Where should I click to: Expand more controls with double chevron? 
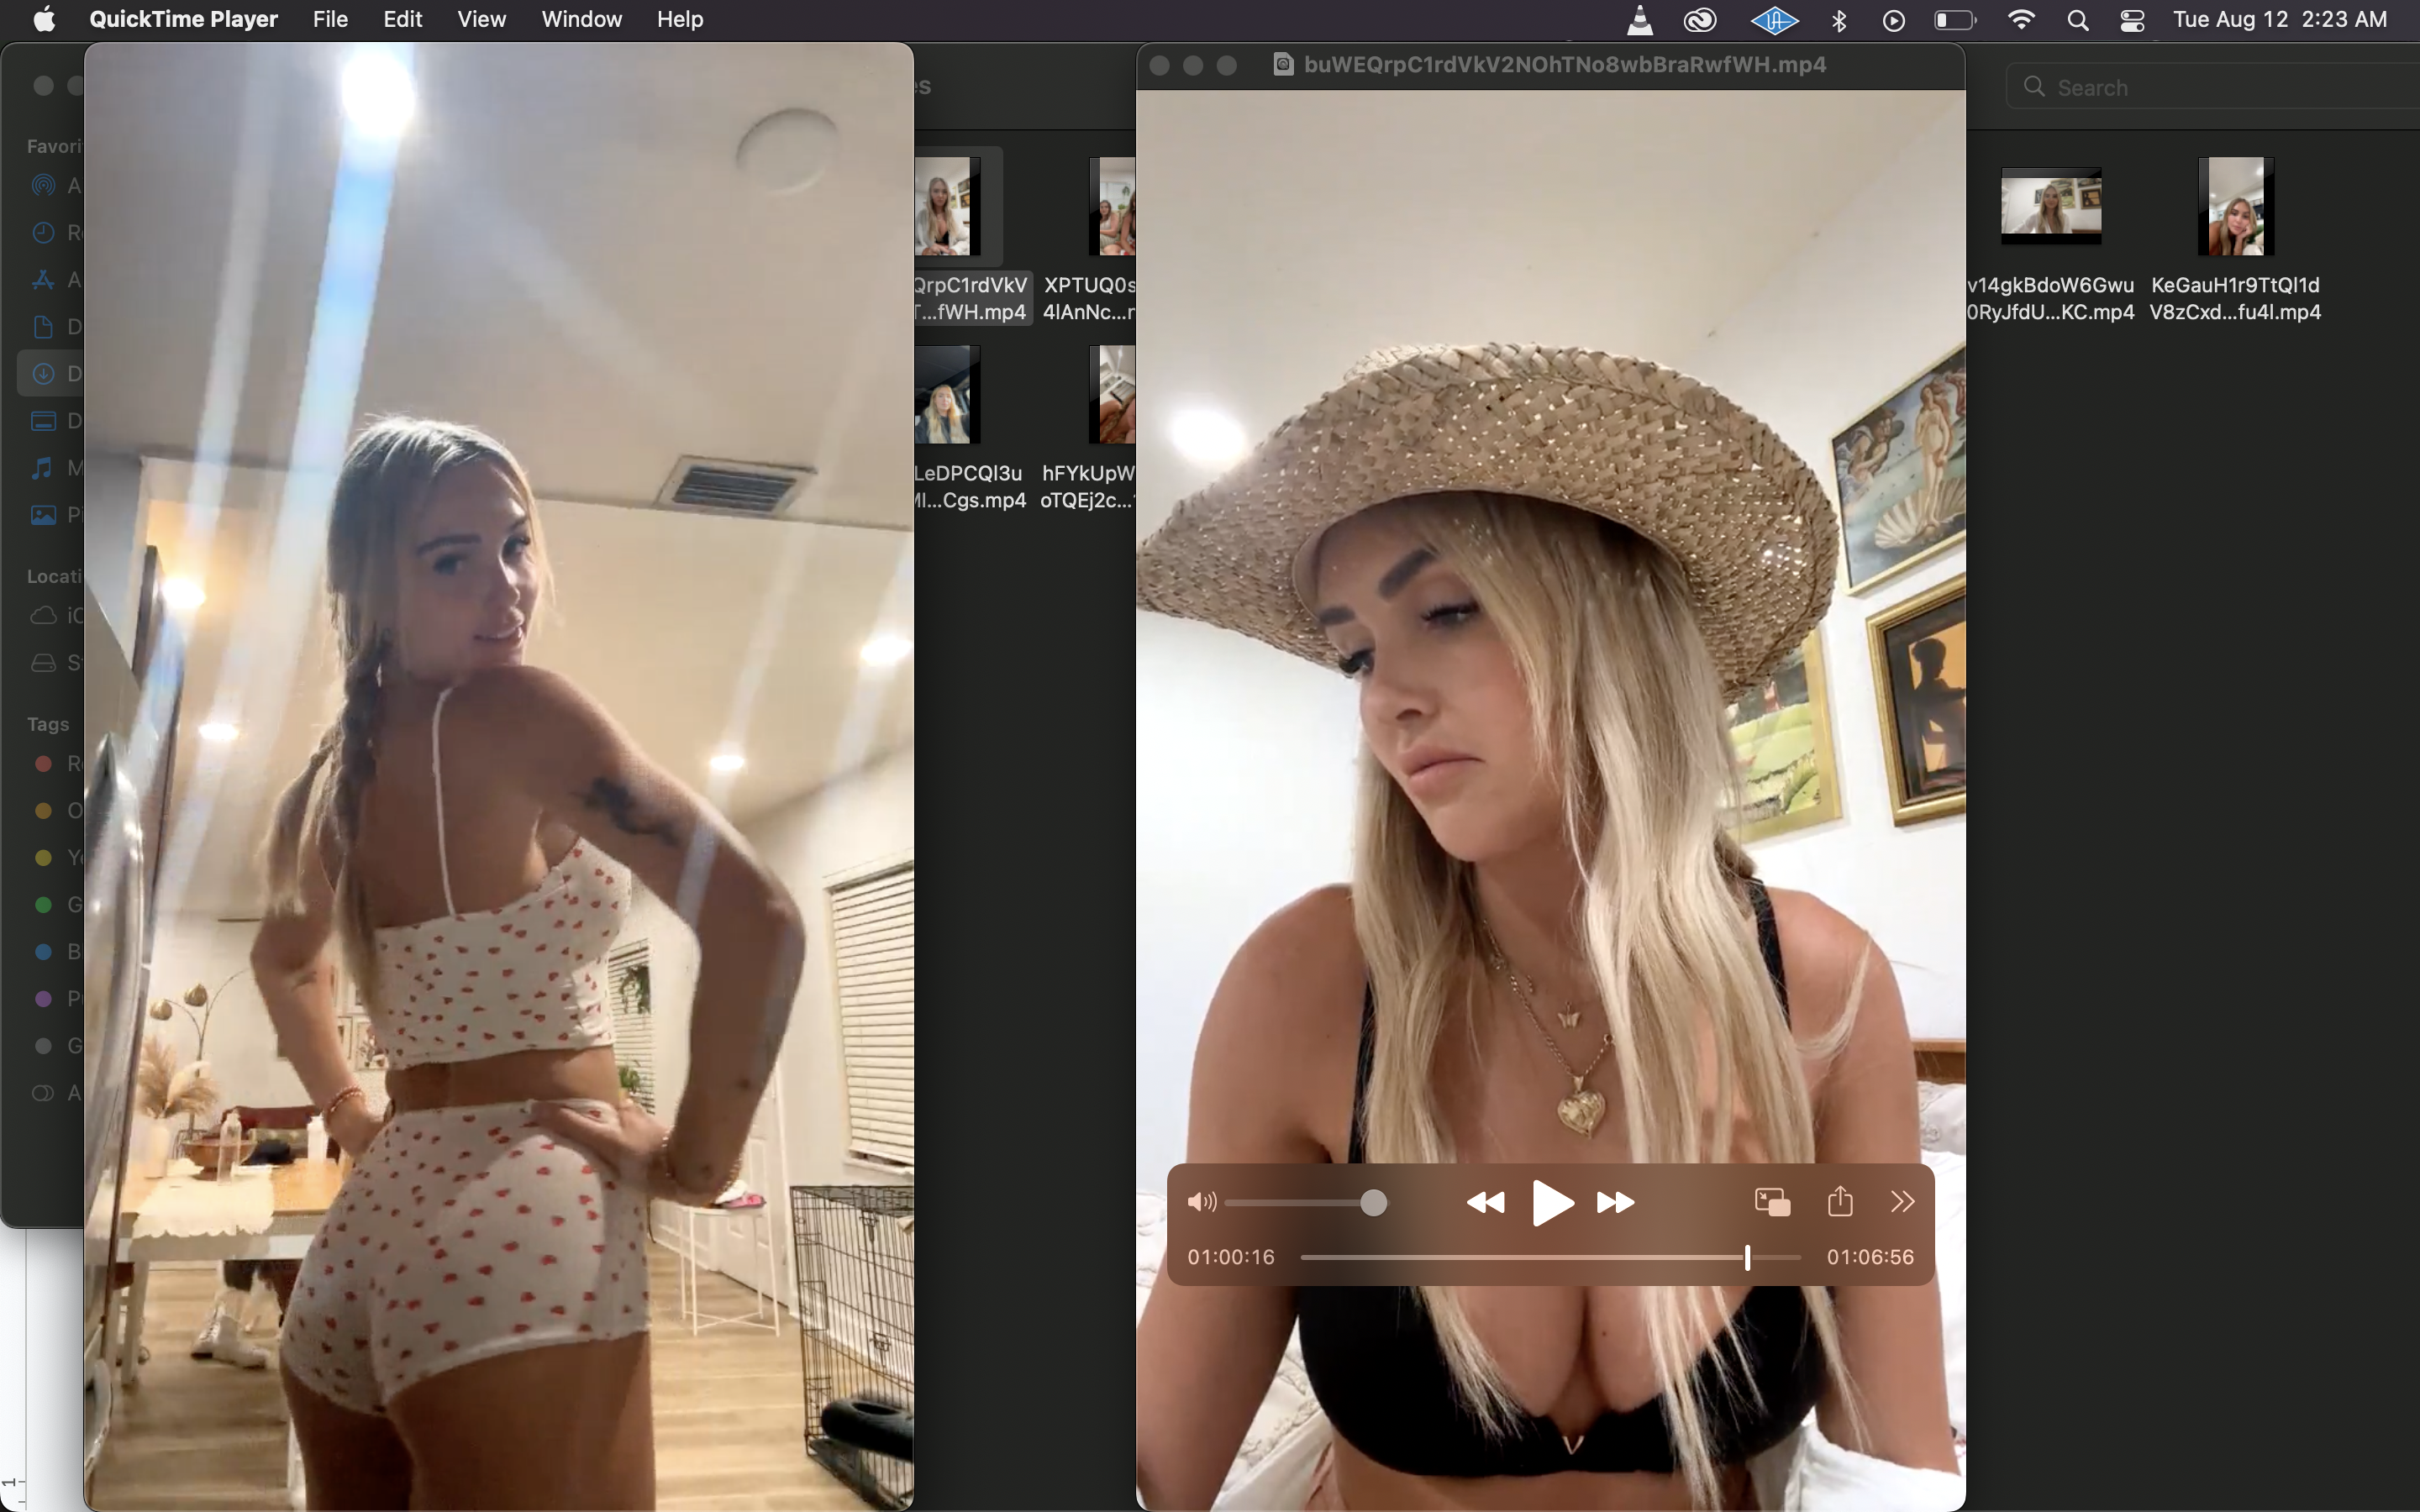pos(1902,1201)
